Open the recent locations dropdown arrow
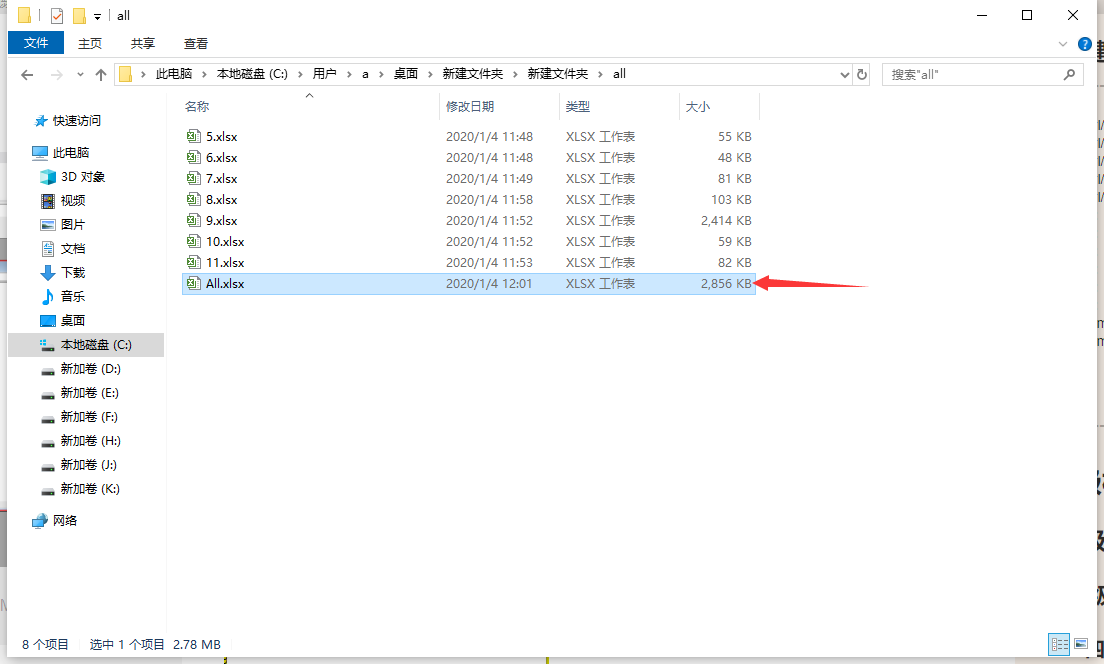 click(x=80, y=75)
